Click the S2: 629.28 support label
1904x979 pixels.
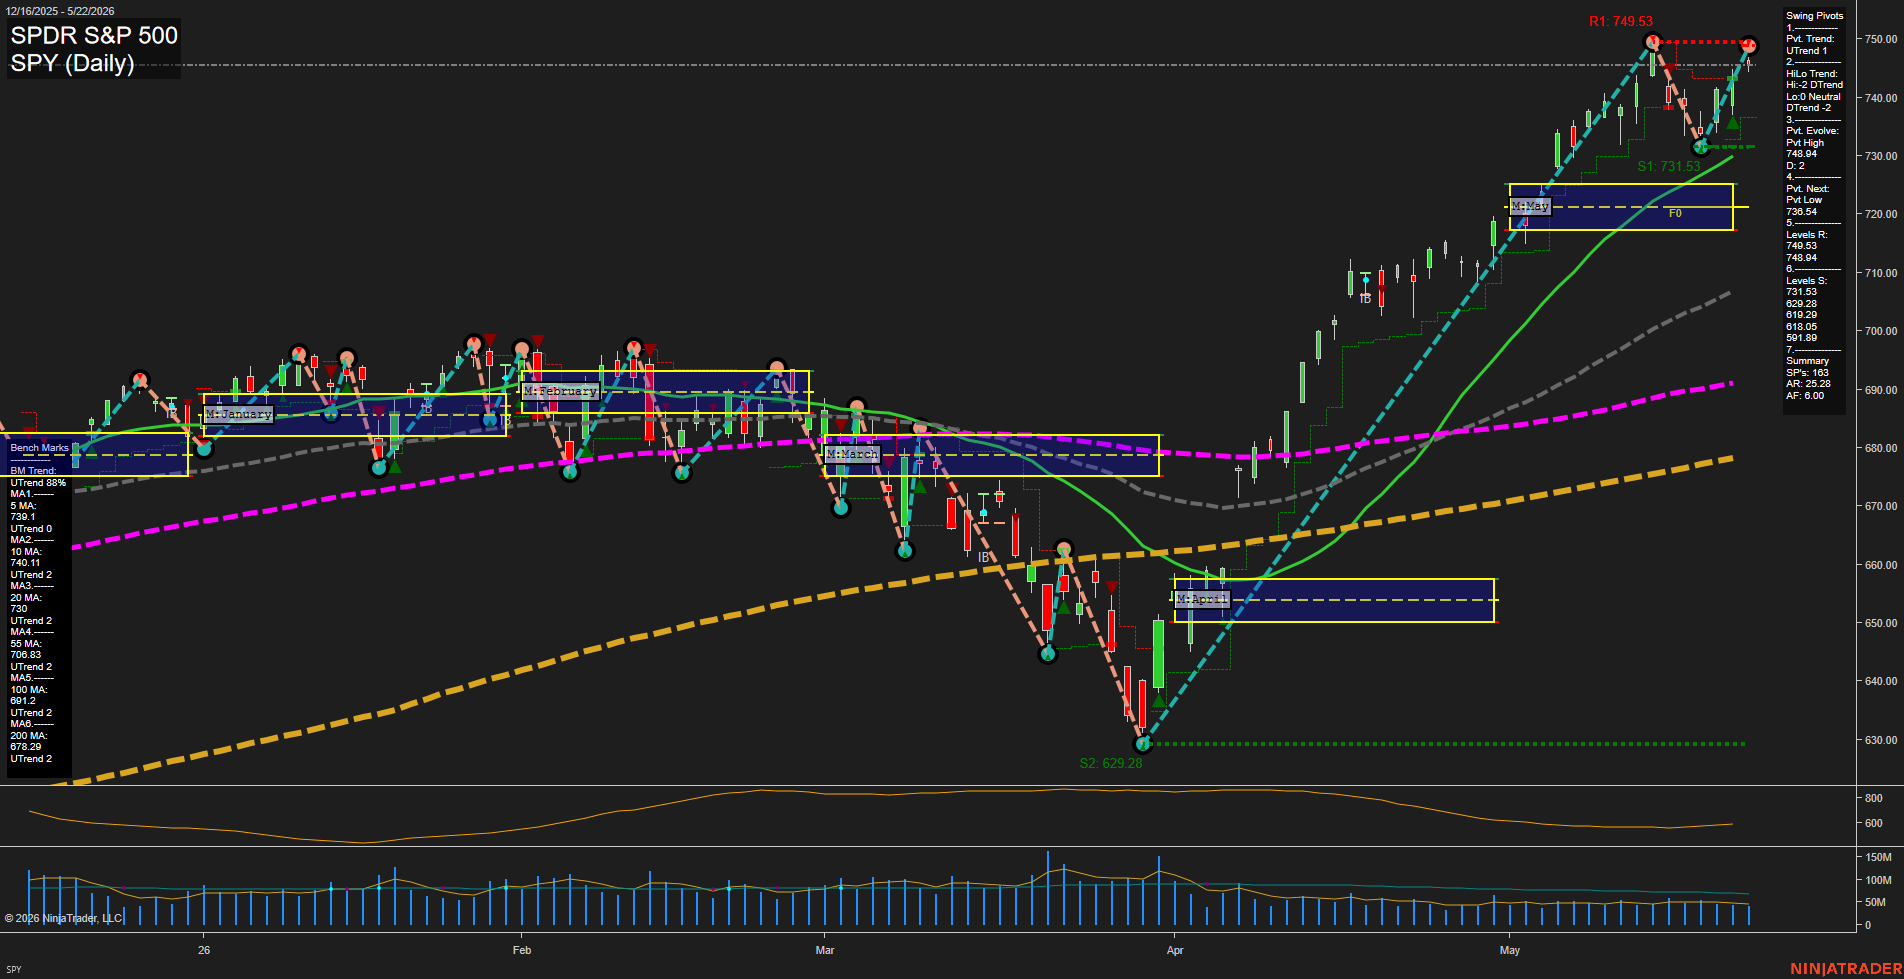(1111, 763)
